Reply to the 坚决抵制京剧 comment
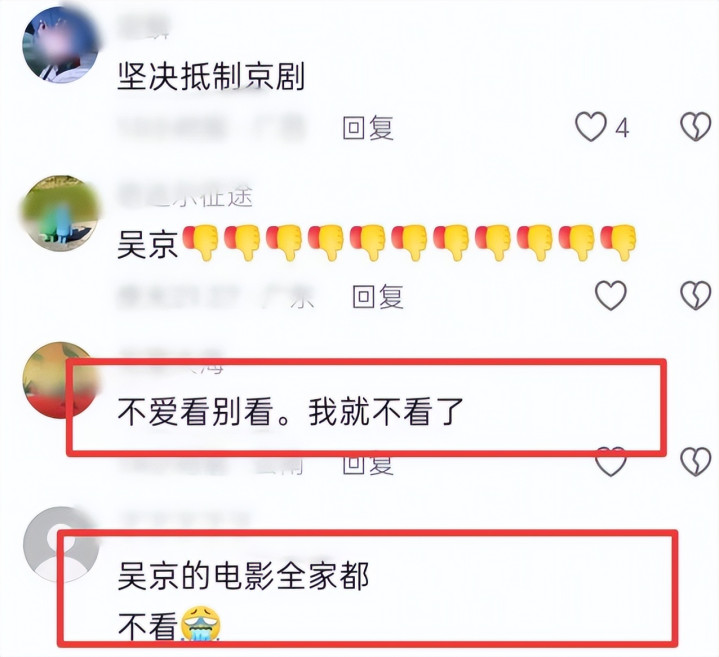Viewport: 719px width, 657px height. pos(368,127)
